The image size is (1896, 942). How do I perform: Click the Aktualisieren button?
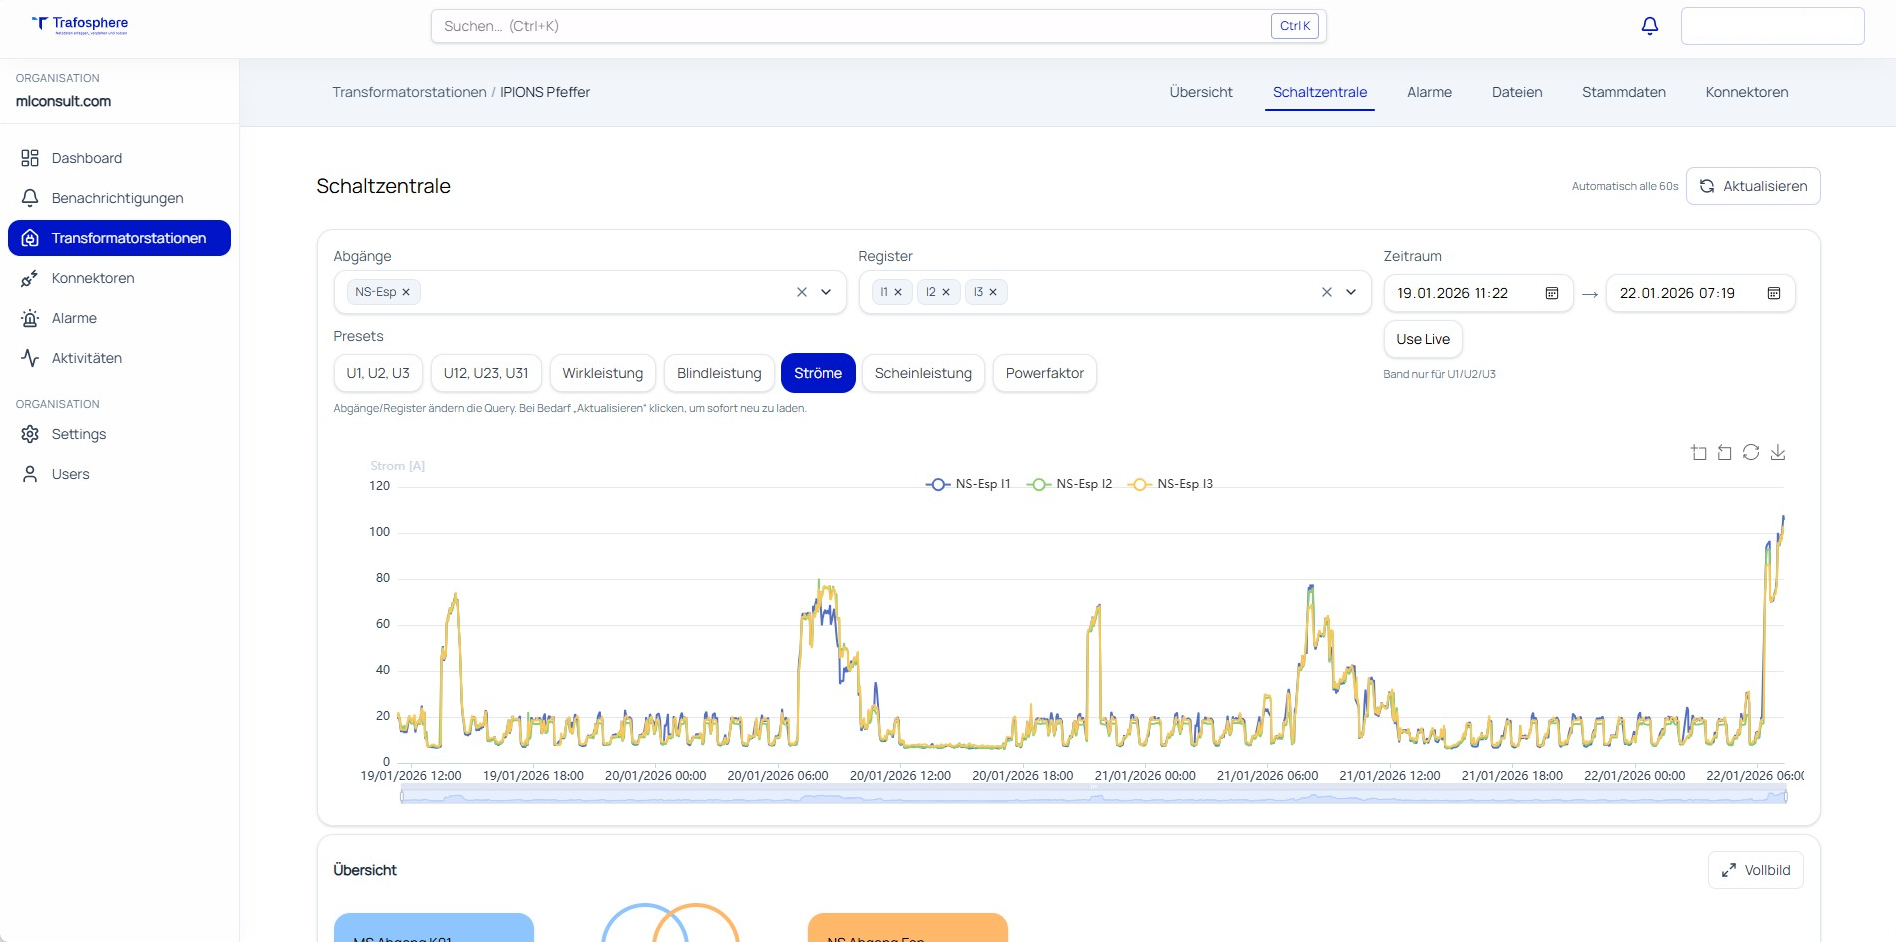coord(1753,186)
